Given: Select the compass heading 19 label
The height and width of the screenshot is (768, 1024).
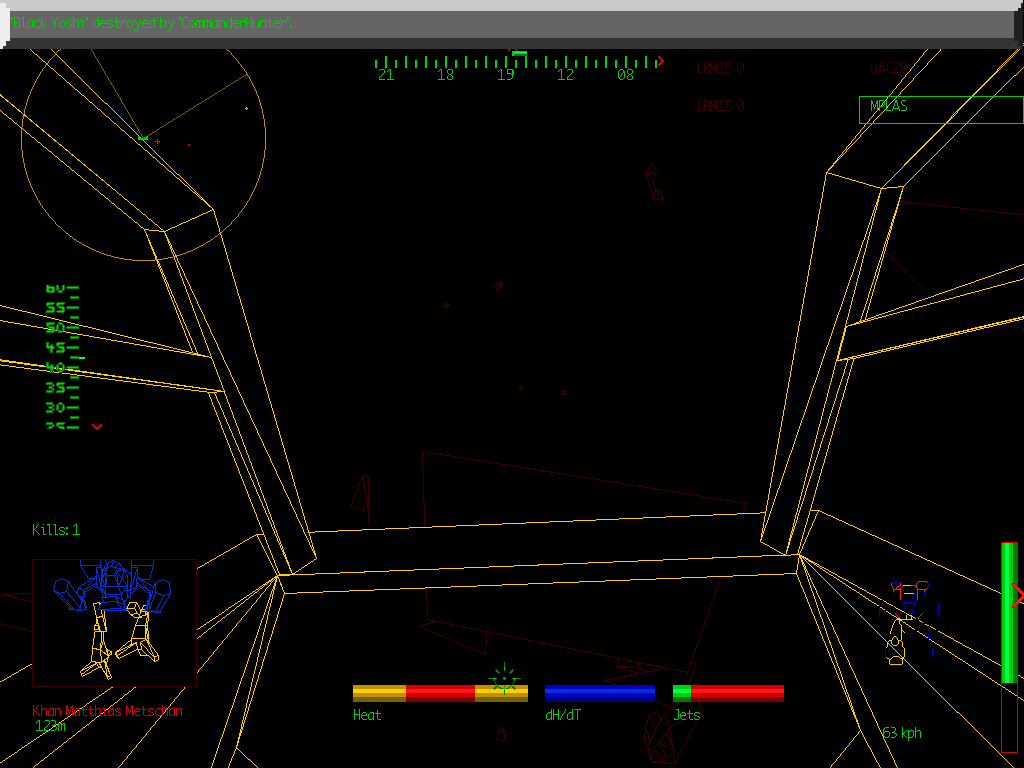Looking at the screenshot, I should click(x=505, y=74).
